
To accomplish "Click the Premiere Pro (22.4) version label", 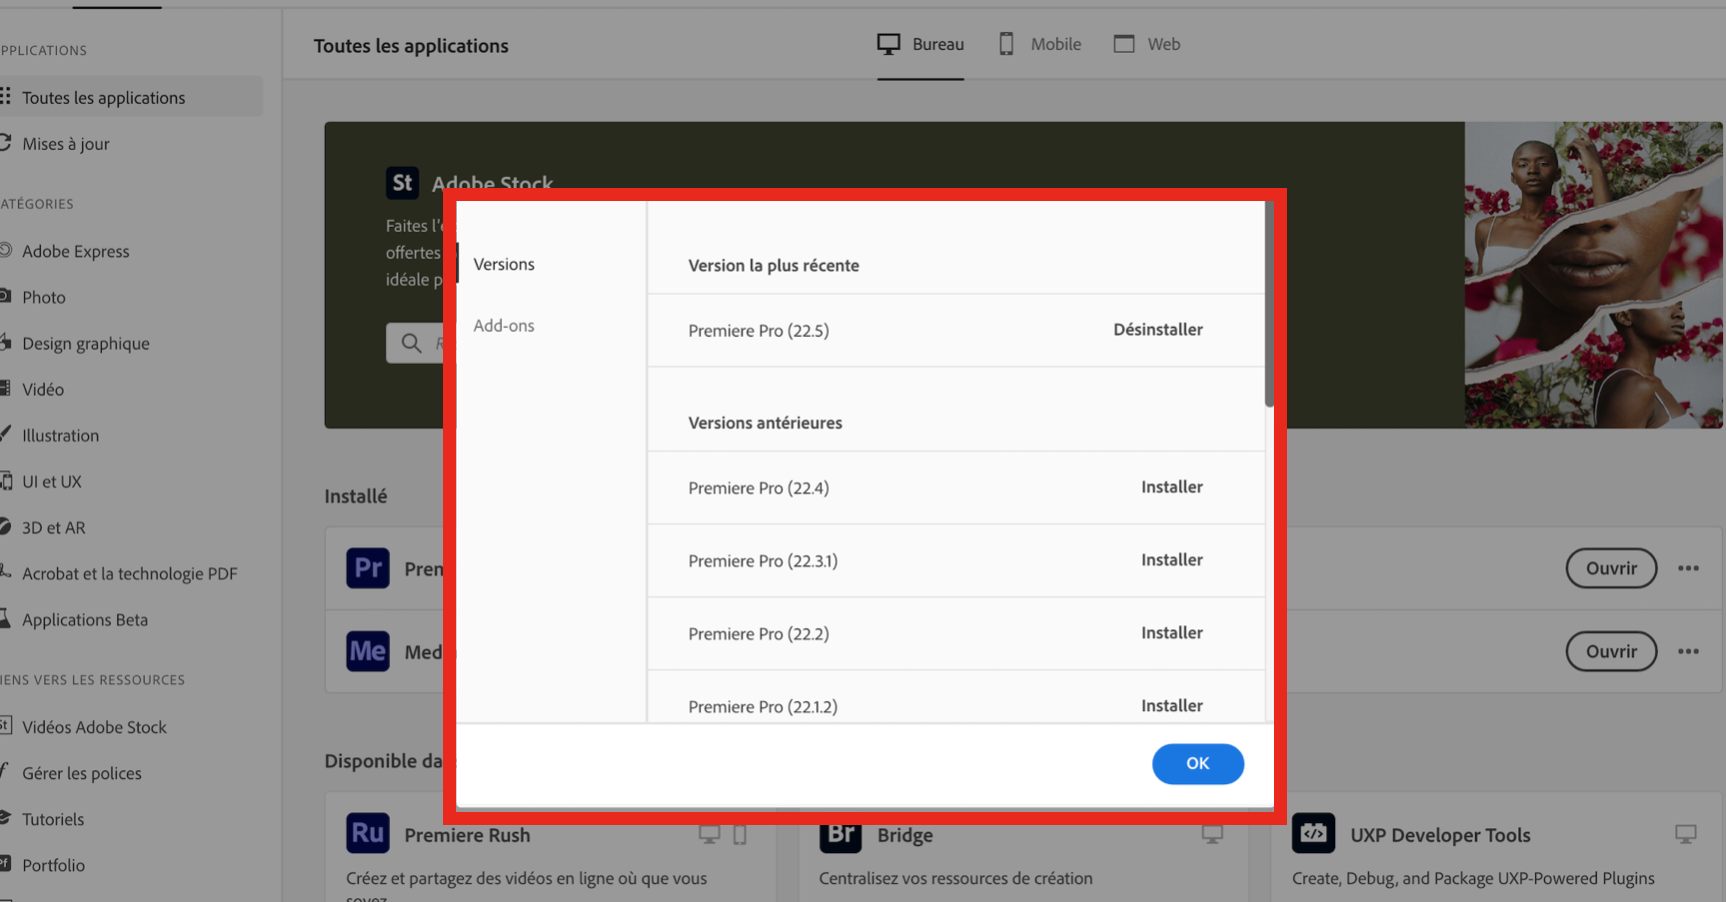I will 758,488.
